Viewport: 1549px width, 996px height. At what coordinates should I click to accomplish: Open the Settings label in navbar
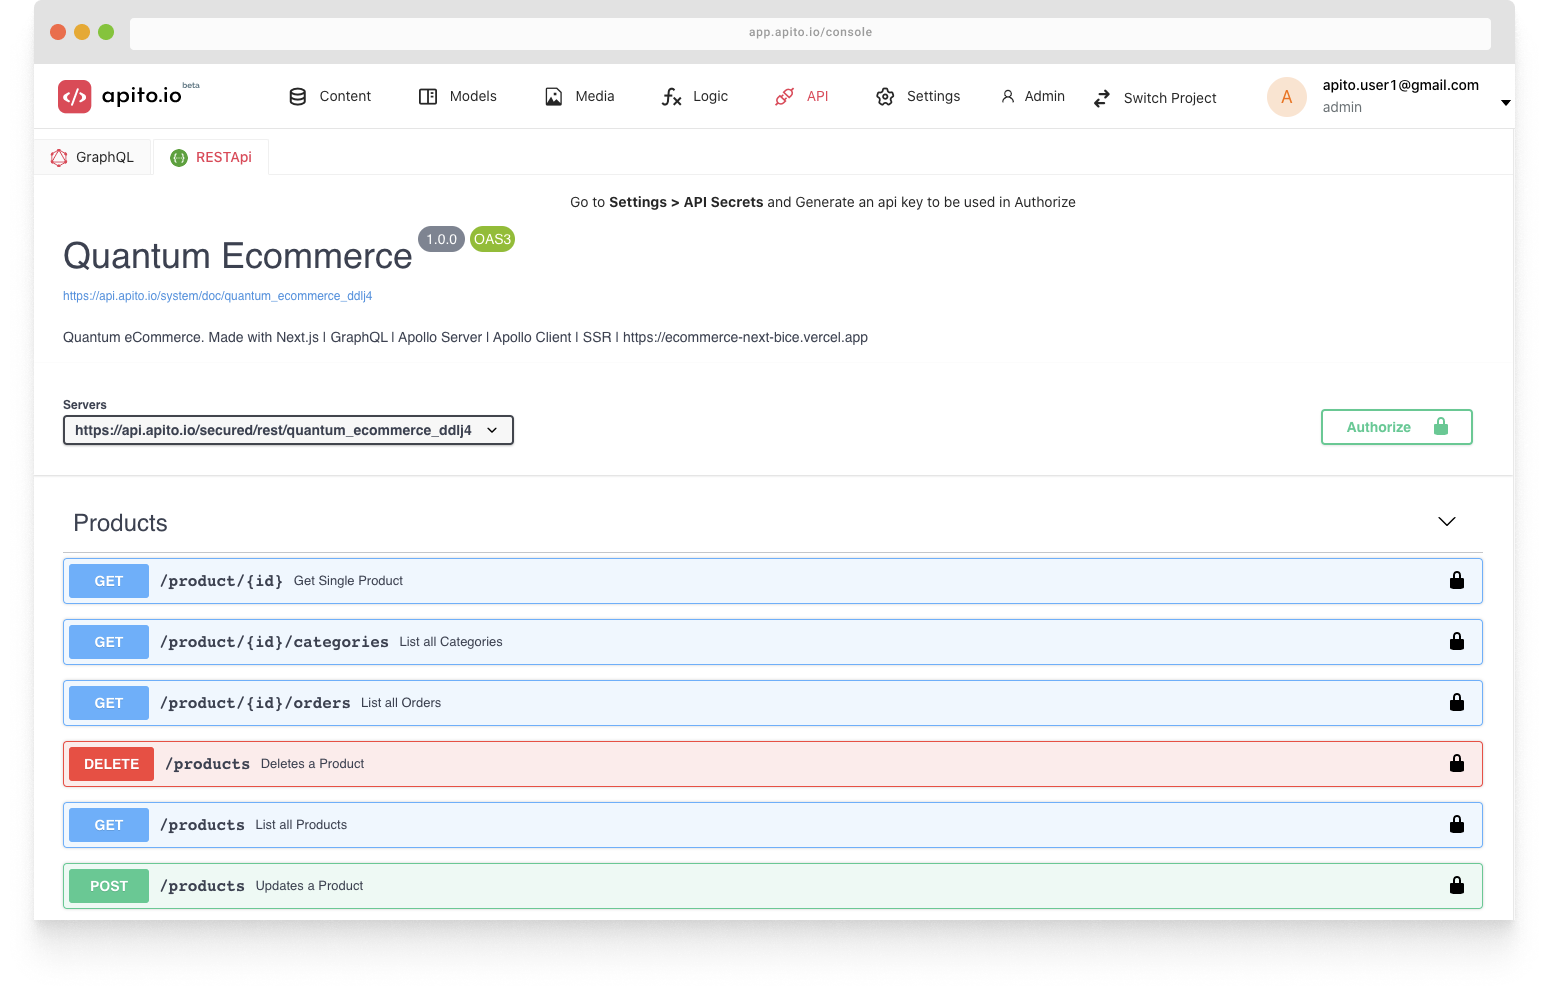tap(933, 97)
